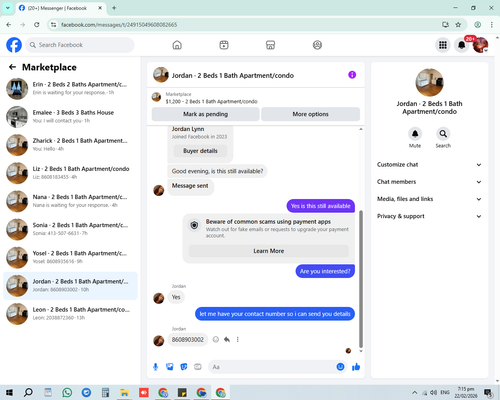The image size is (500, 400).
Task: React to the 8608903002 message
Action: pyautogui.click(x=216, y=340)
